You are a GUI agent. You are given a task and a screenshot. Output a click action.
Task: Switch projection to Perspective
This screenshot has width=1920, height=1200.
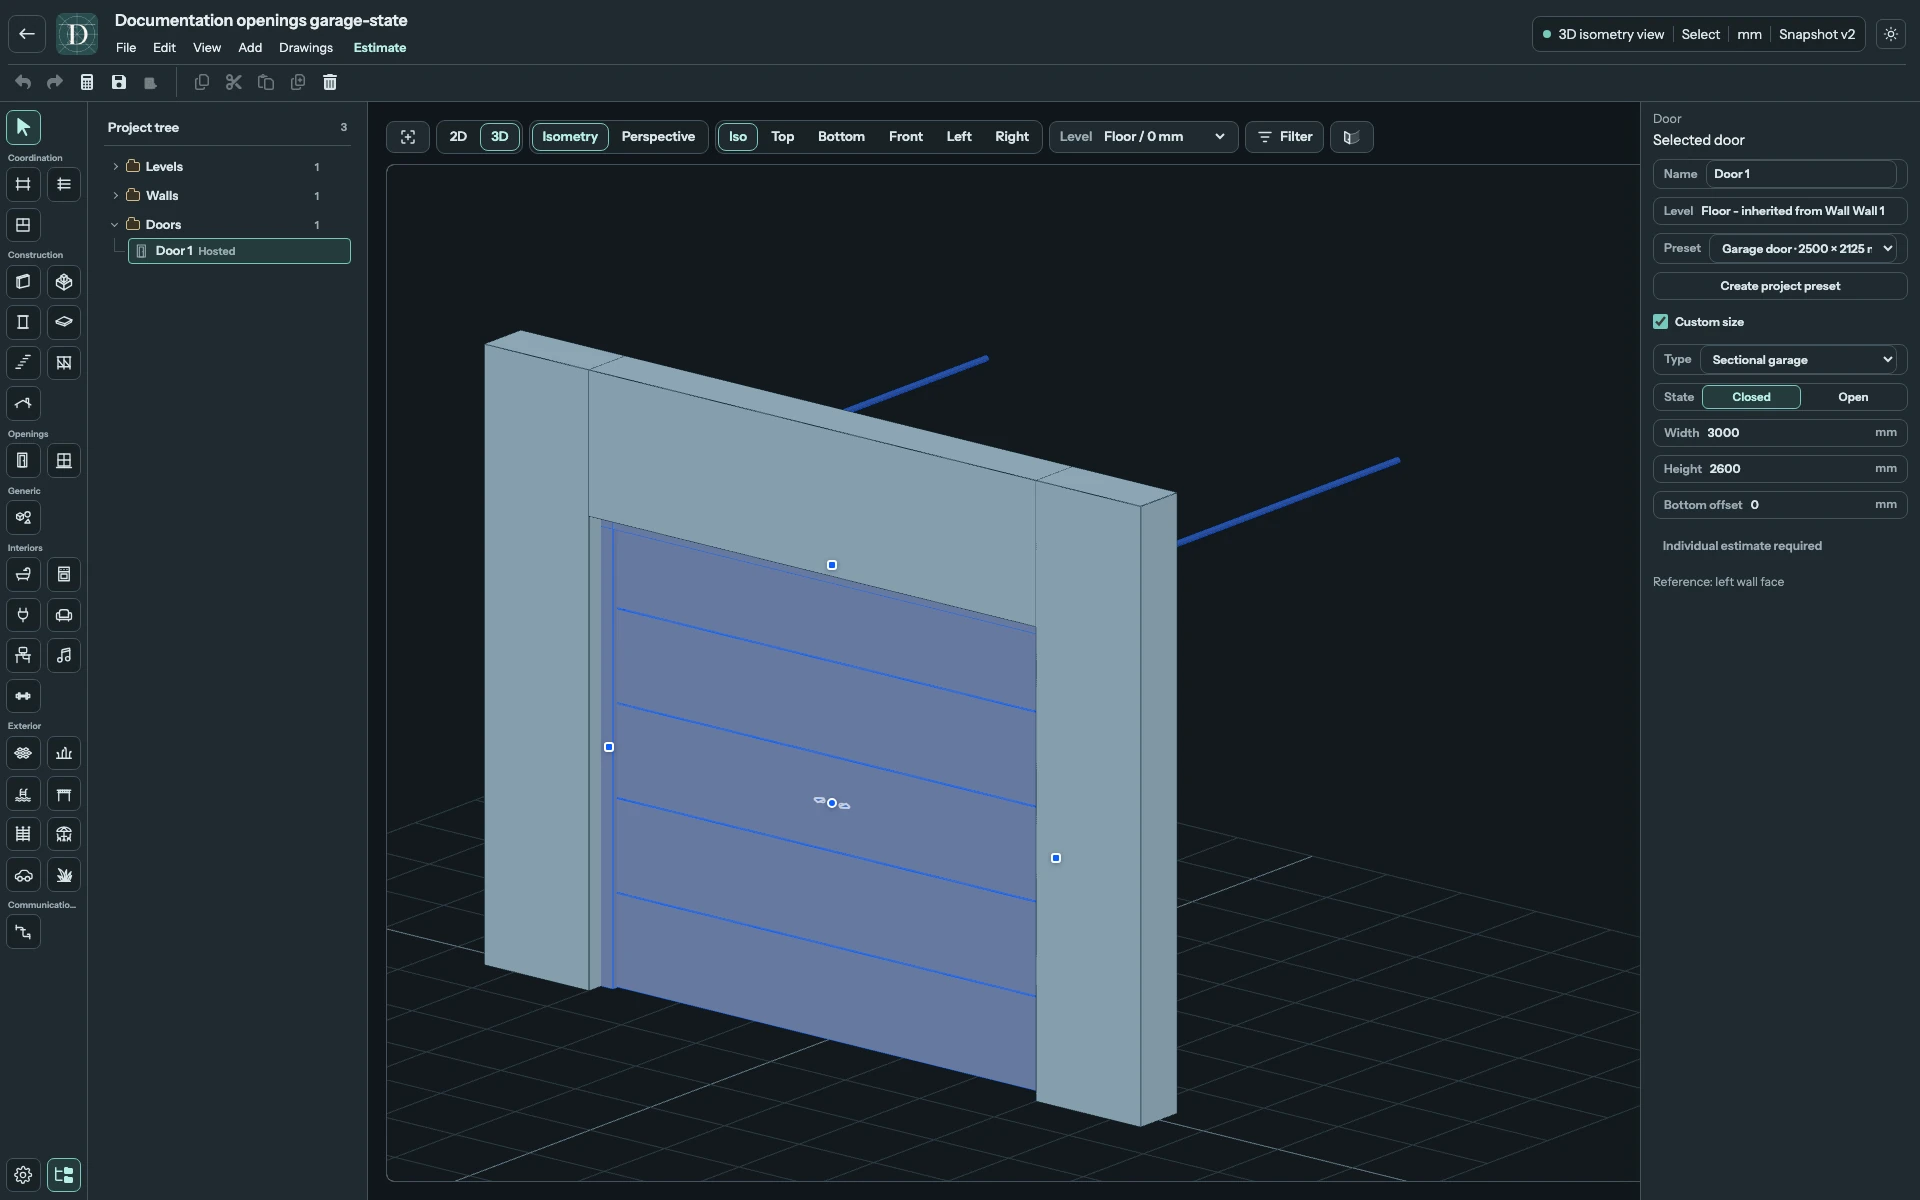tap(658, 137)
